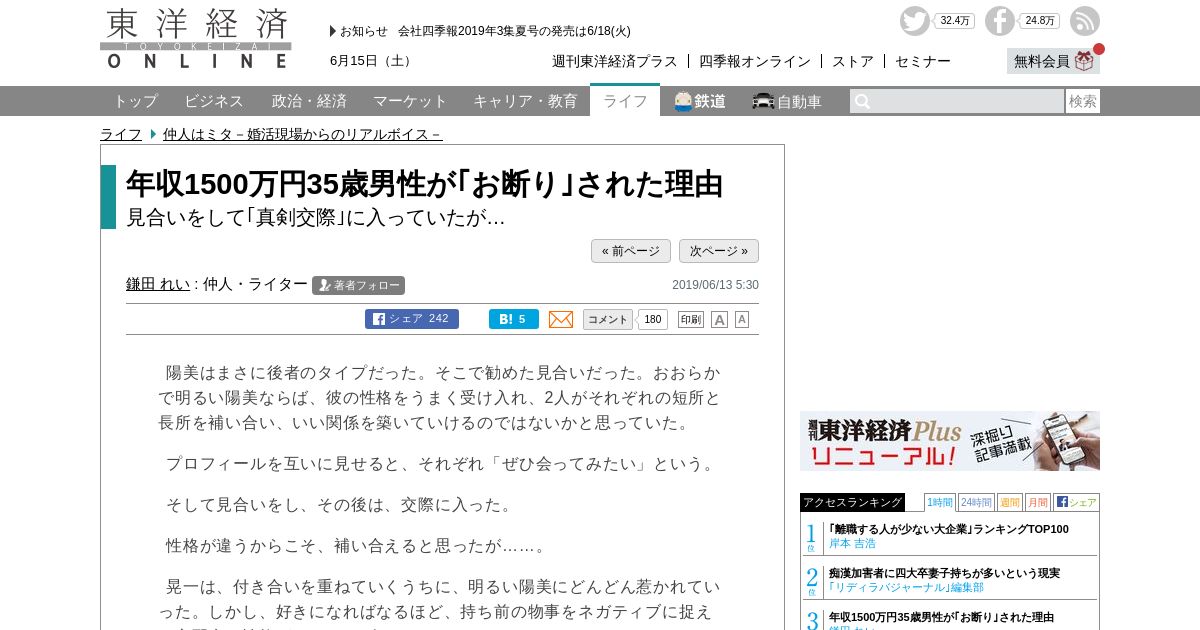Click the 180 comment count bubble

click(x=653, y=319)
